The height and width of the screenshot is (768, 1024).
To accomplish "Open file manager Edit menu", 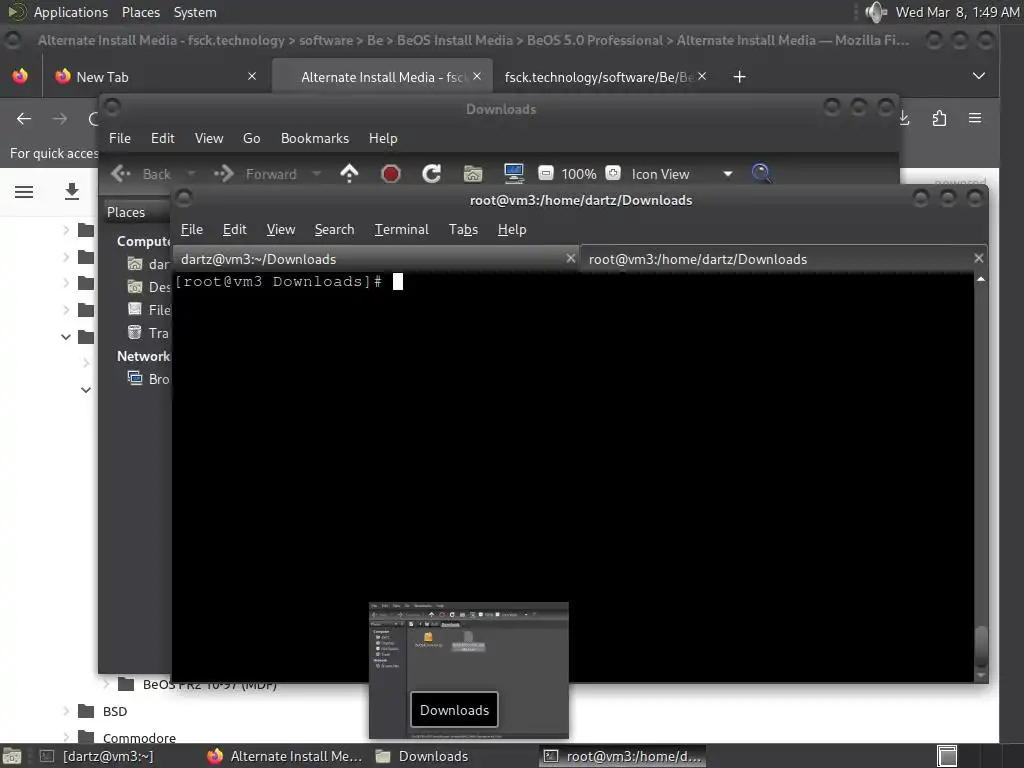I will [163, 138].
